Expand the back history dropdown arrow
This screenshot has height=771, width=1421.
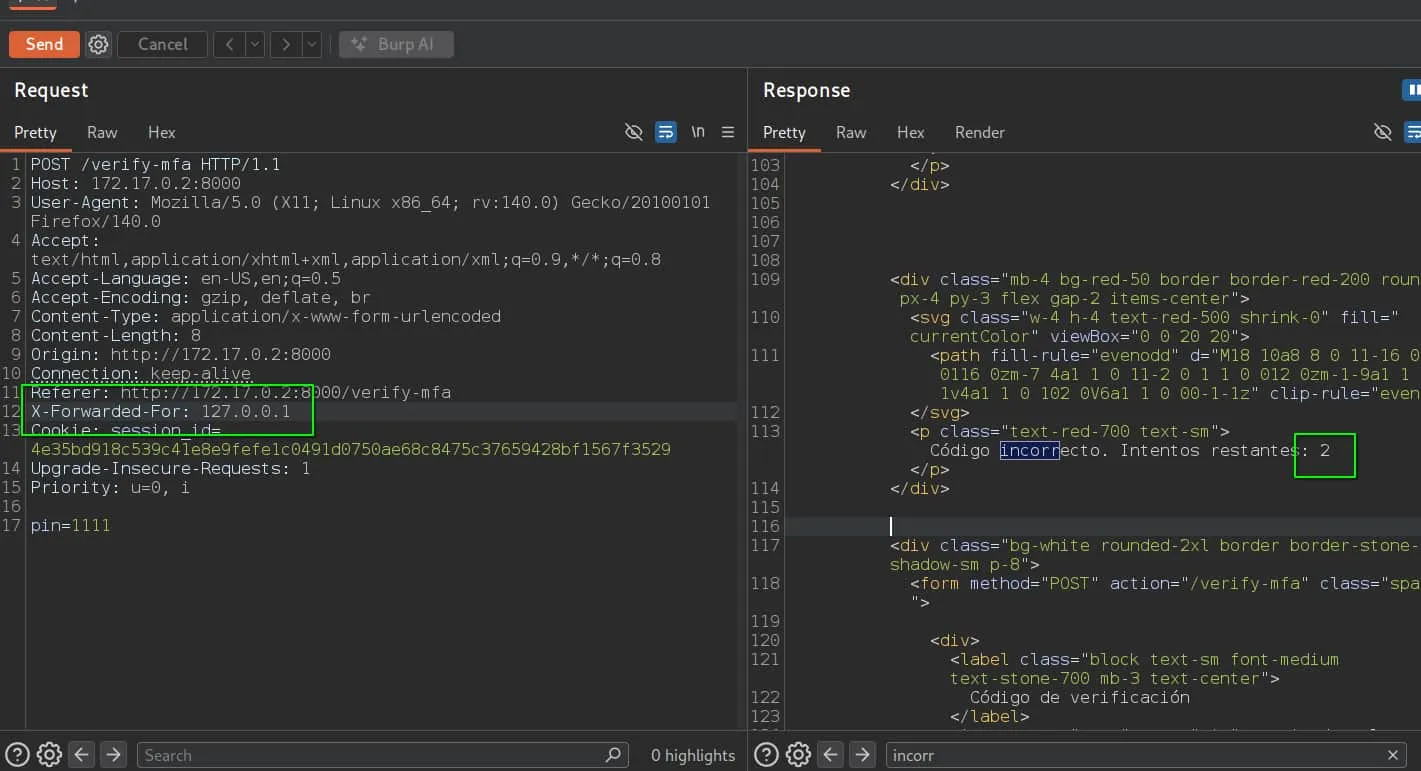tap(255, 44)
